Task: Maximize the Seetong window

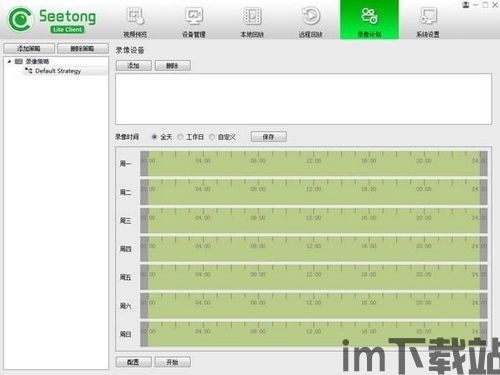Action: coord(485,5)
